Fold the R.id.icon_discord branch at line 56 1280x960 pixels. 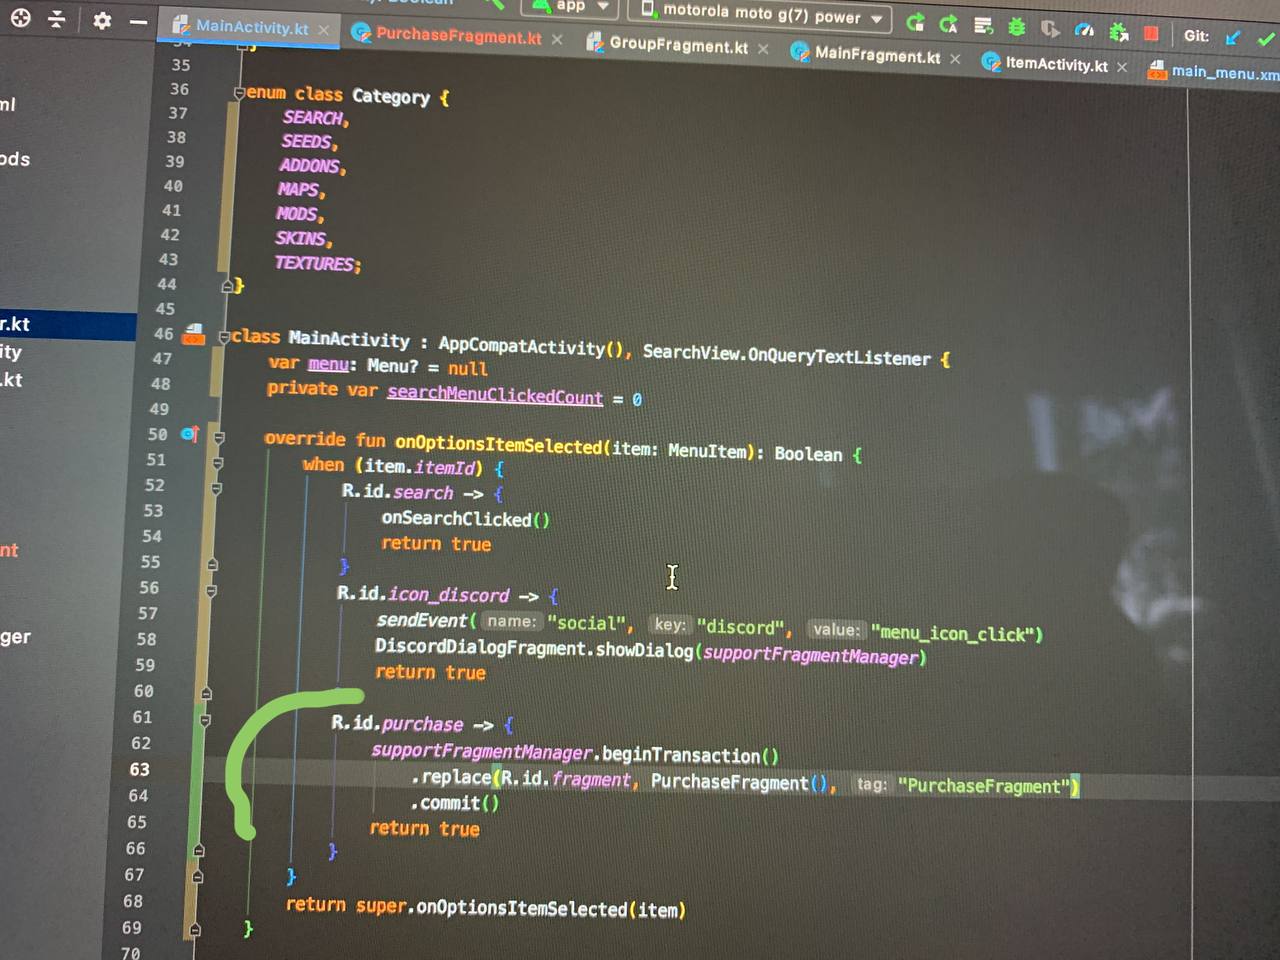pyautogui.click(x=211, y=591)
